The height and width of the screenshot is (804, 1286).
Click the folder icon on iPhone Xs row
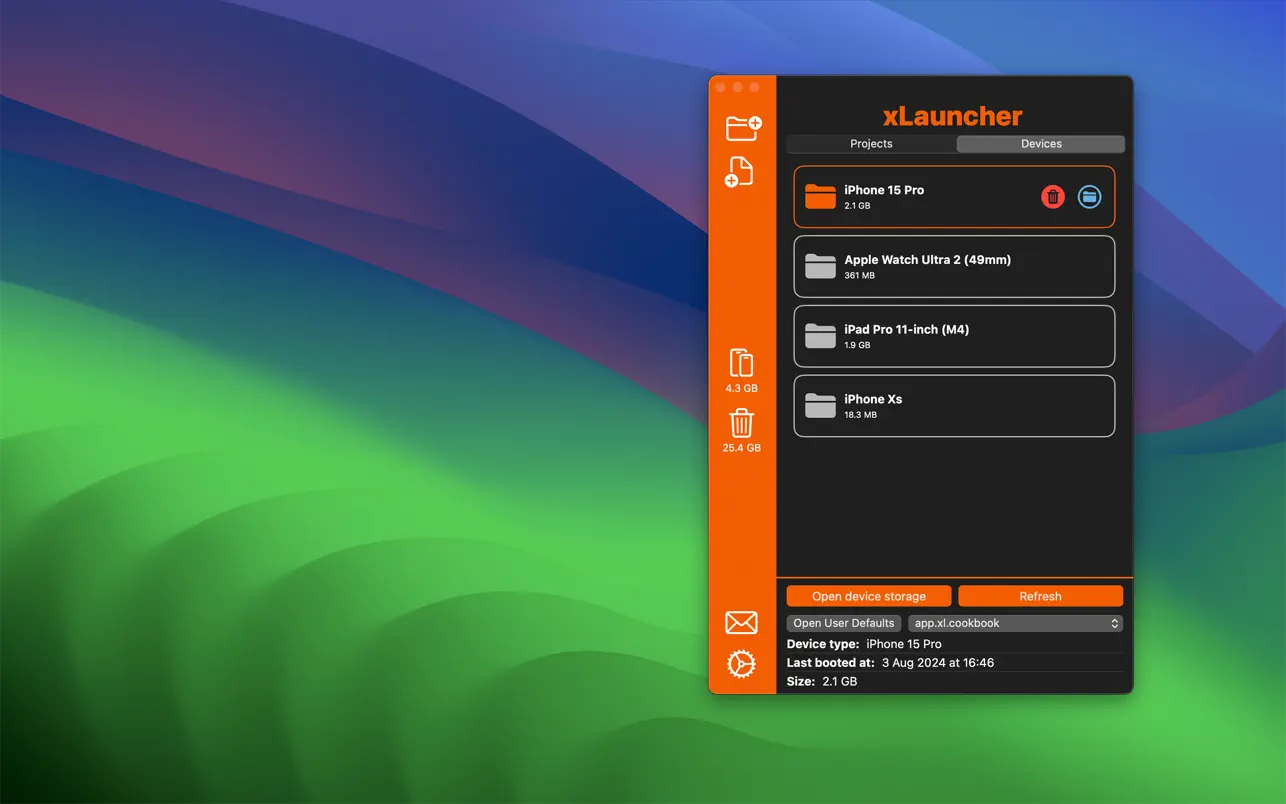[x=820, y=405]
